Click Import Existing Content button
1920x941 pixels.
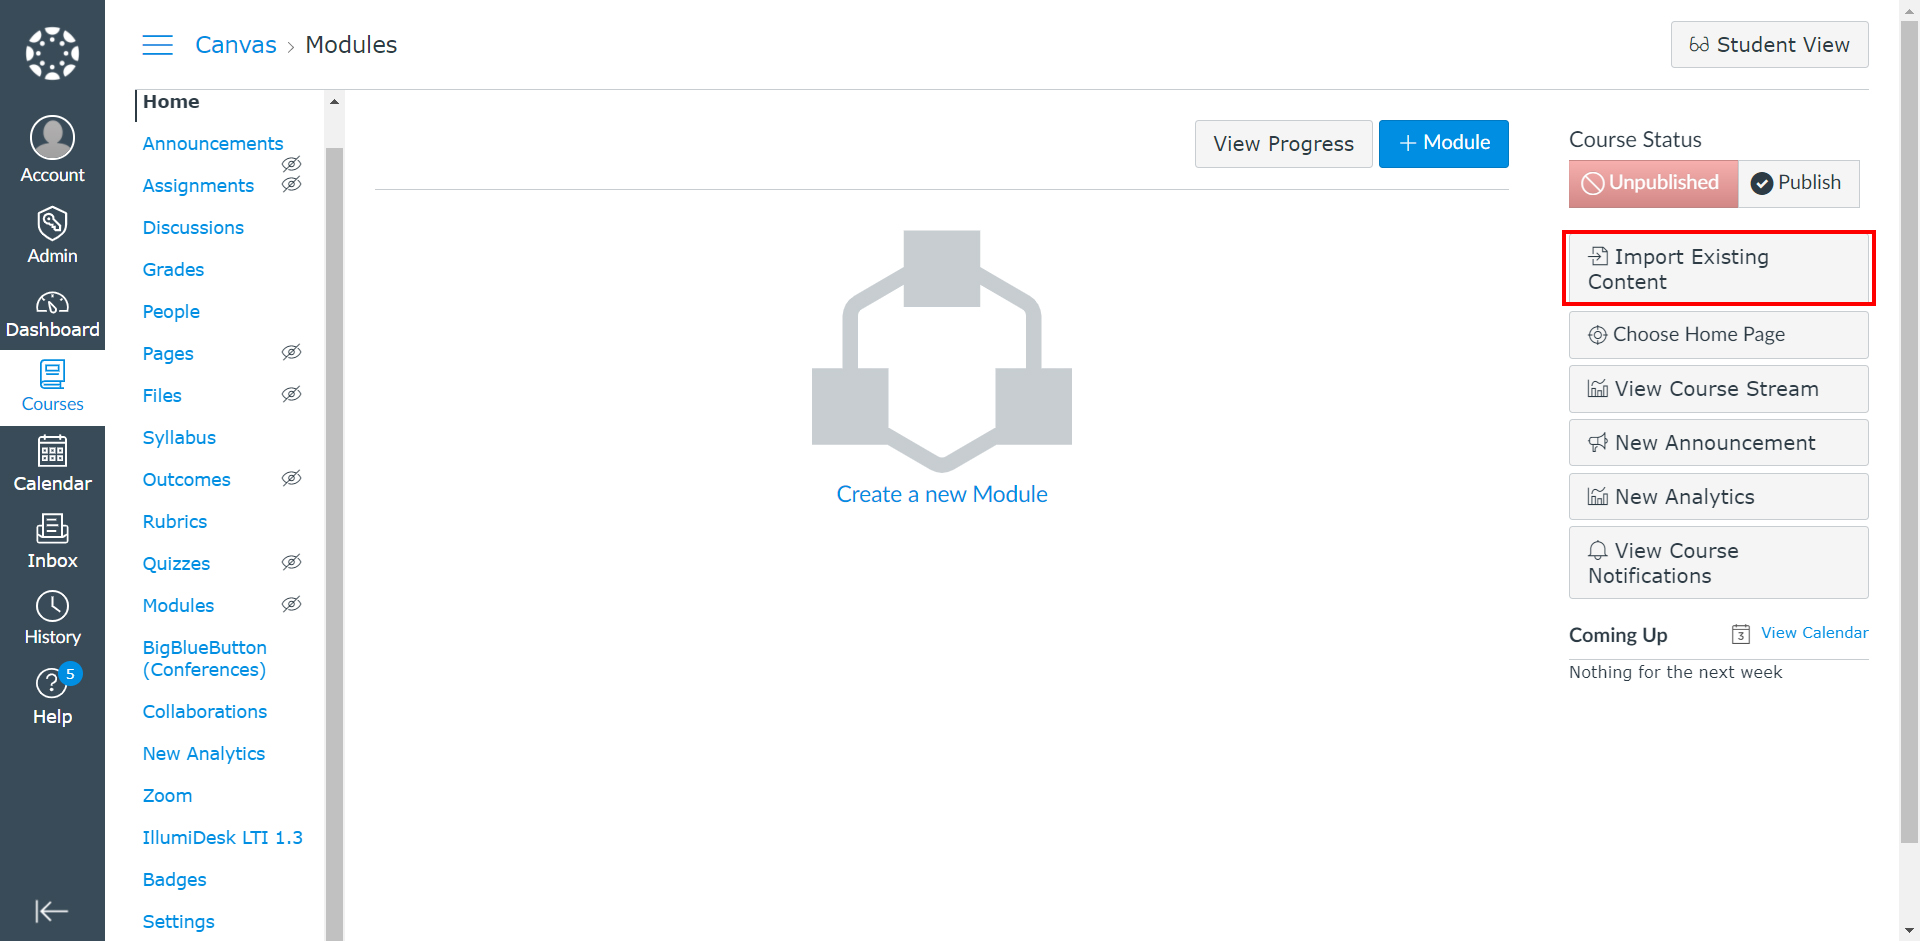coord(1718,269)
